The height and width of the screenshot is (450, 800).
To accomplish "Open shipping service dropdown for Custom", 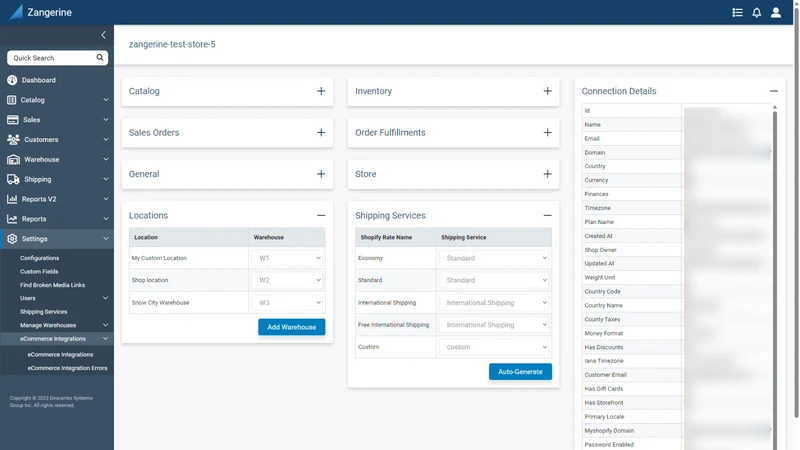I will point(494,347).
